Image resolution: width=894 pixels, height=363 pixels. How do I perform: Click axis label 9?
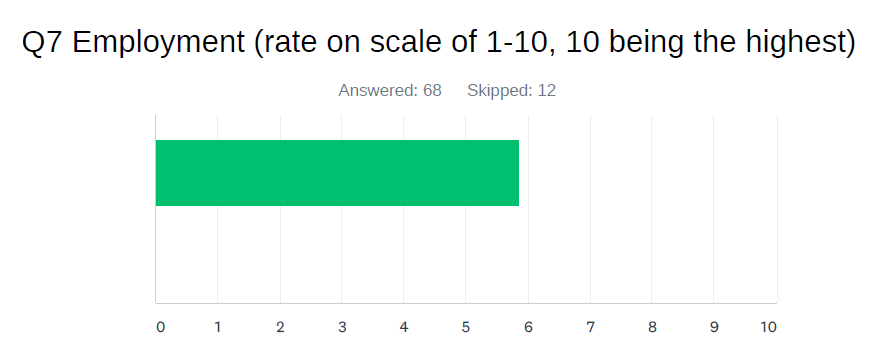(x=714, y=327)
